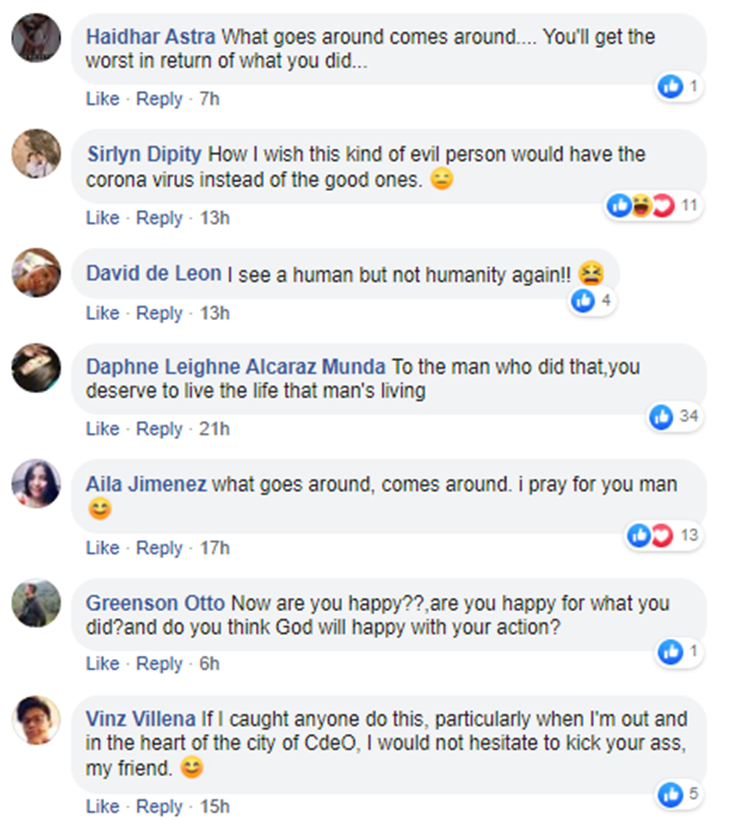Screen dimensions: 750x820
Task: Like Haidhar Astra's comment
Action: coord(102,99)
